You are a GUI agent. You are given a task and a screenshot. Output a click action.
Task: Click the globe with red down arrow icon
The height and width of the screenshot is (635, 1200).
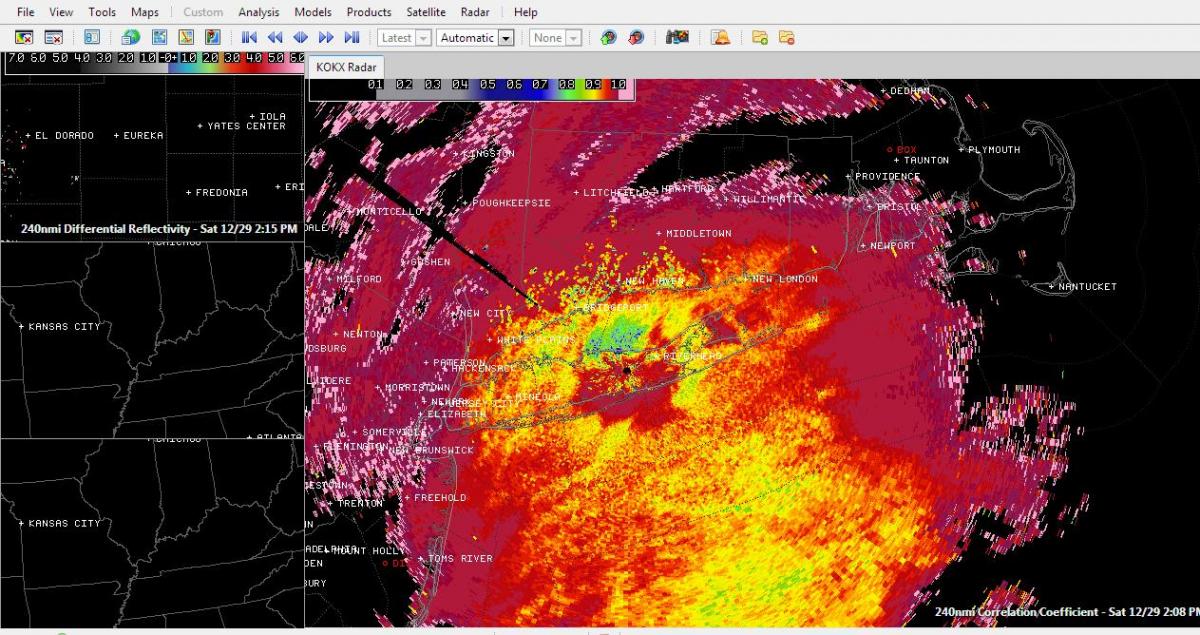click(636, 37)
